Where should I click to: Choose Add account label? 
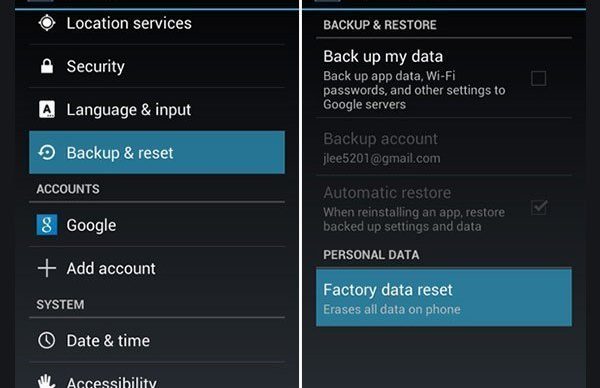click(111, 268)
